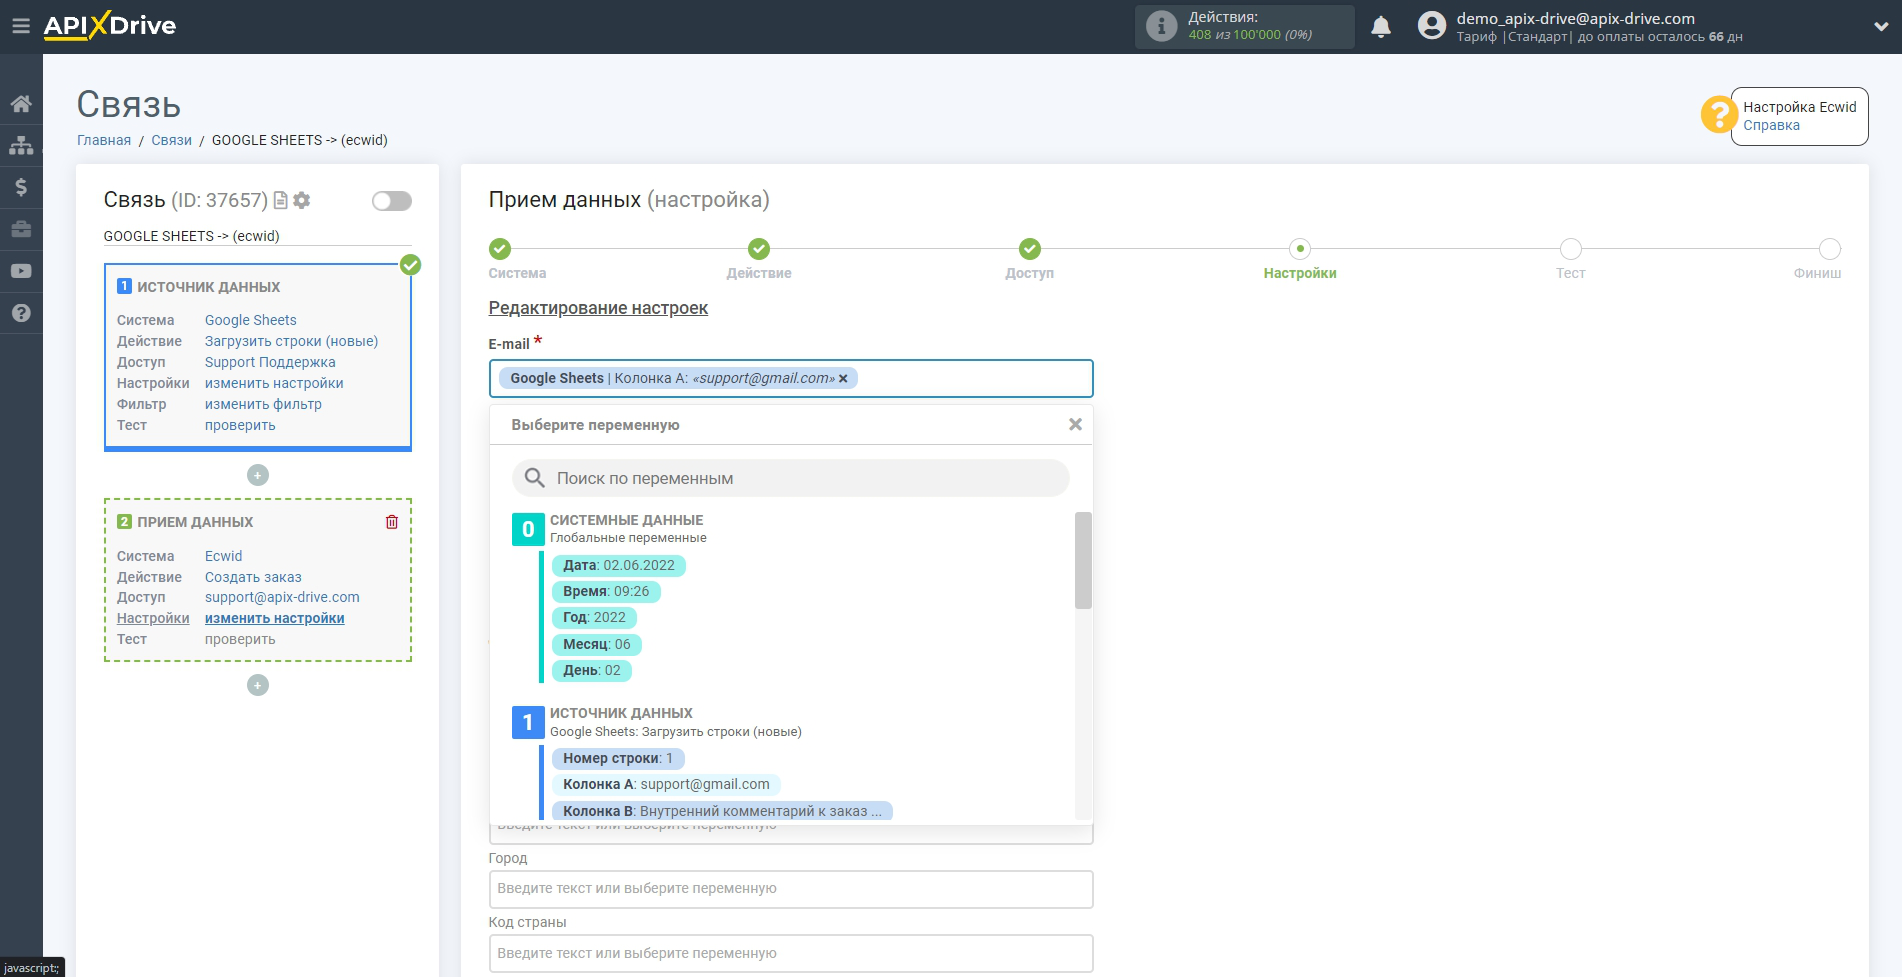Click source изменить настройки link

(x=274, y=383)
